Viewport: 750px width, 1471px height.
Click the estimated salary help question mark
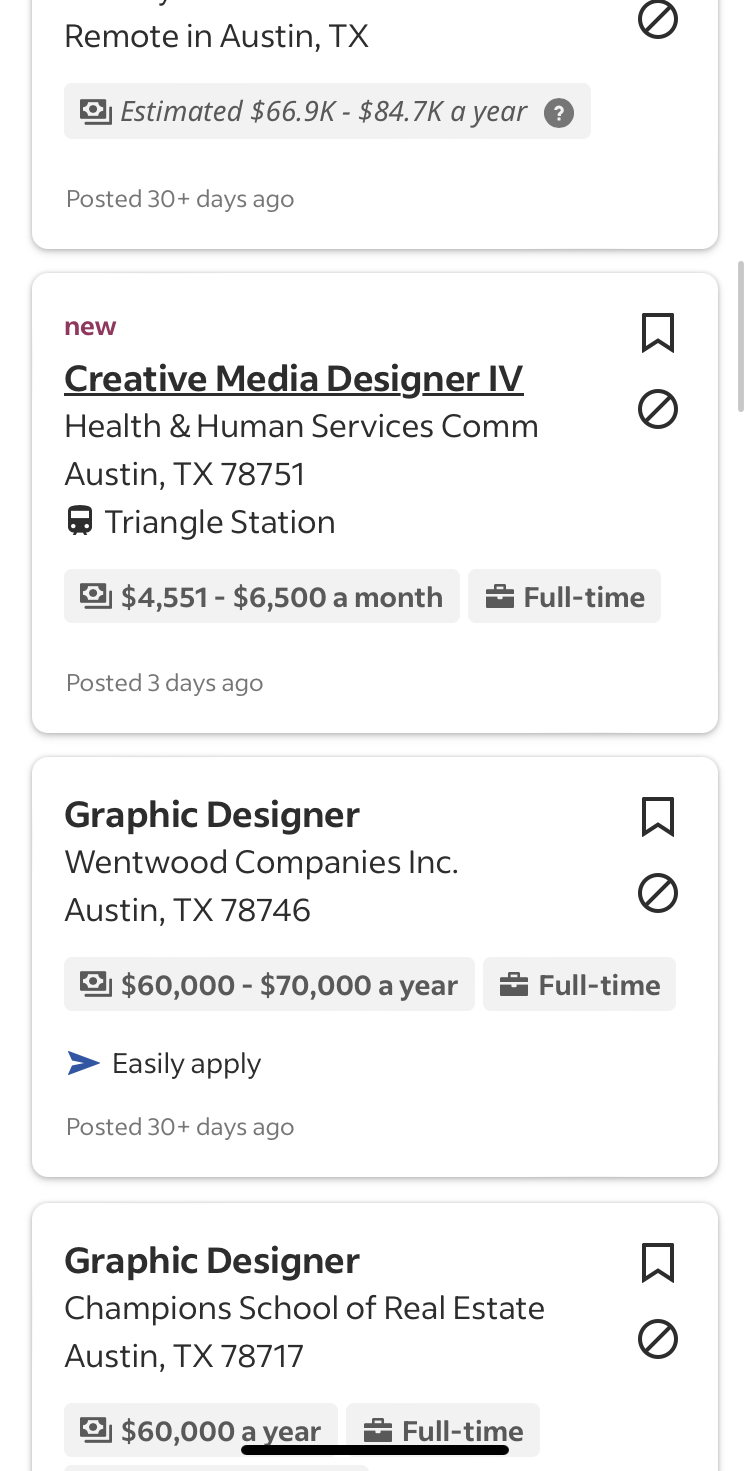[x=559, y=113]
